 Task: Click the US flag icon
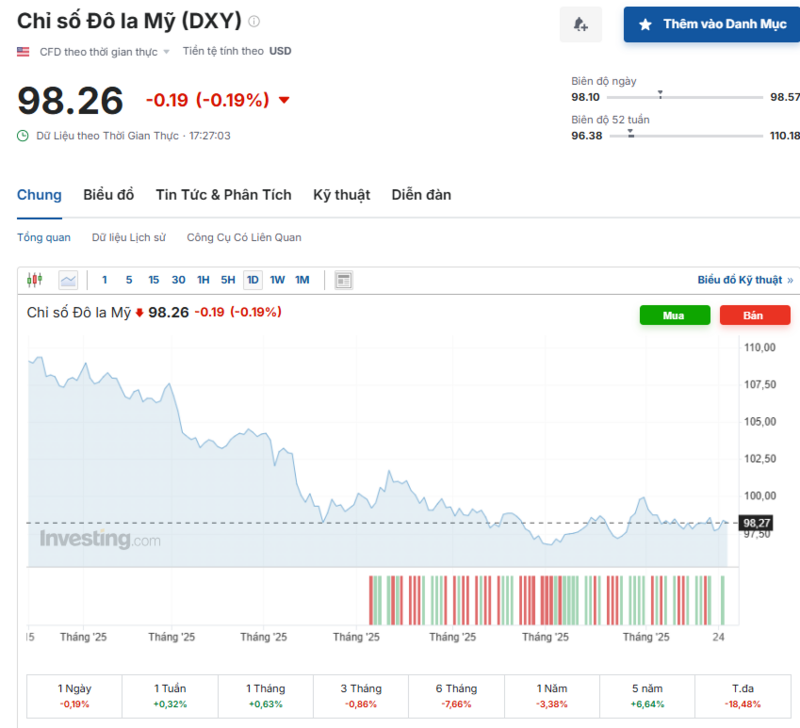click(22, 50)
